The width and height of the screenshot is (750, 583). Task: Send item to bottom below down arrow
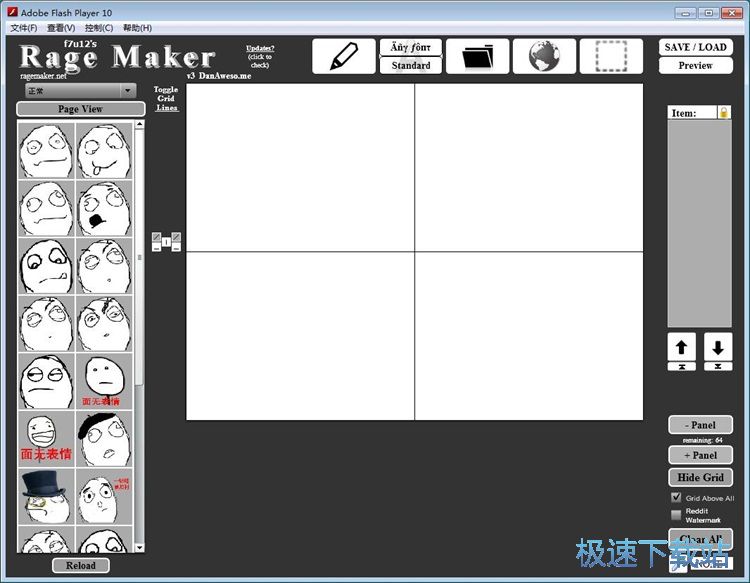[x=717, y=366]
